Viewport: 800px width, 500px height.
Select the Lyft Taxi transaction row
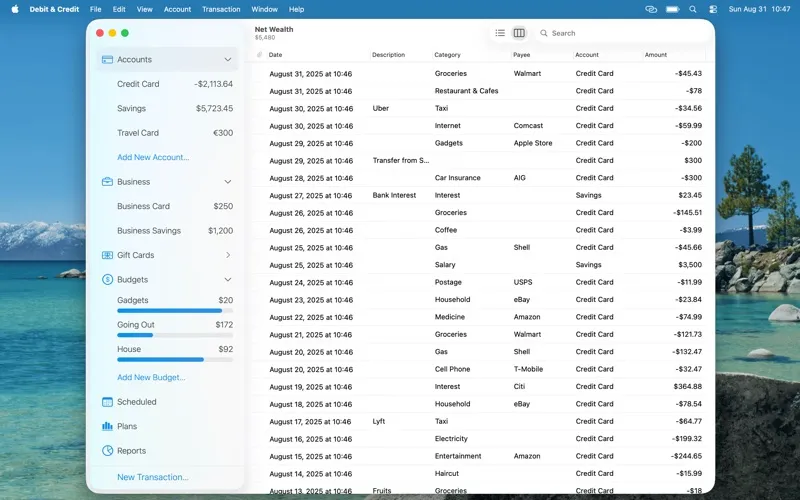[x=480, y=421]
